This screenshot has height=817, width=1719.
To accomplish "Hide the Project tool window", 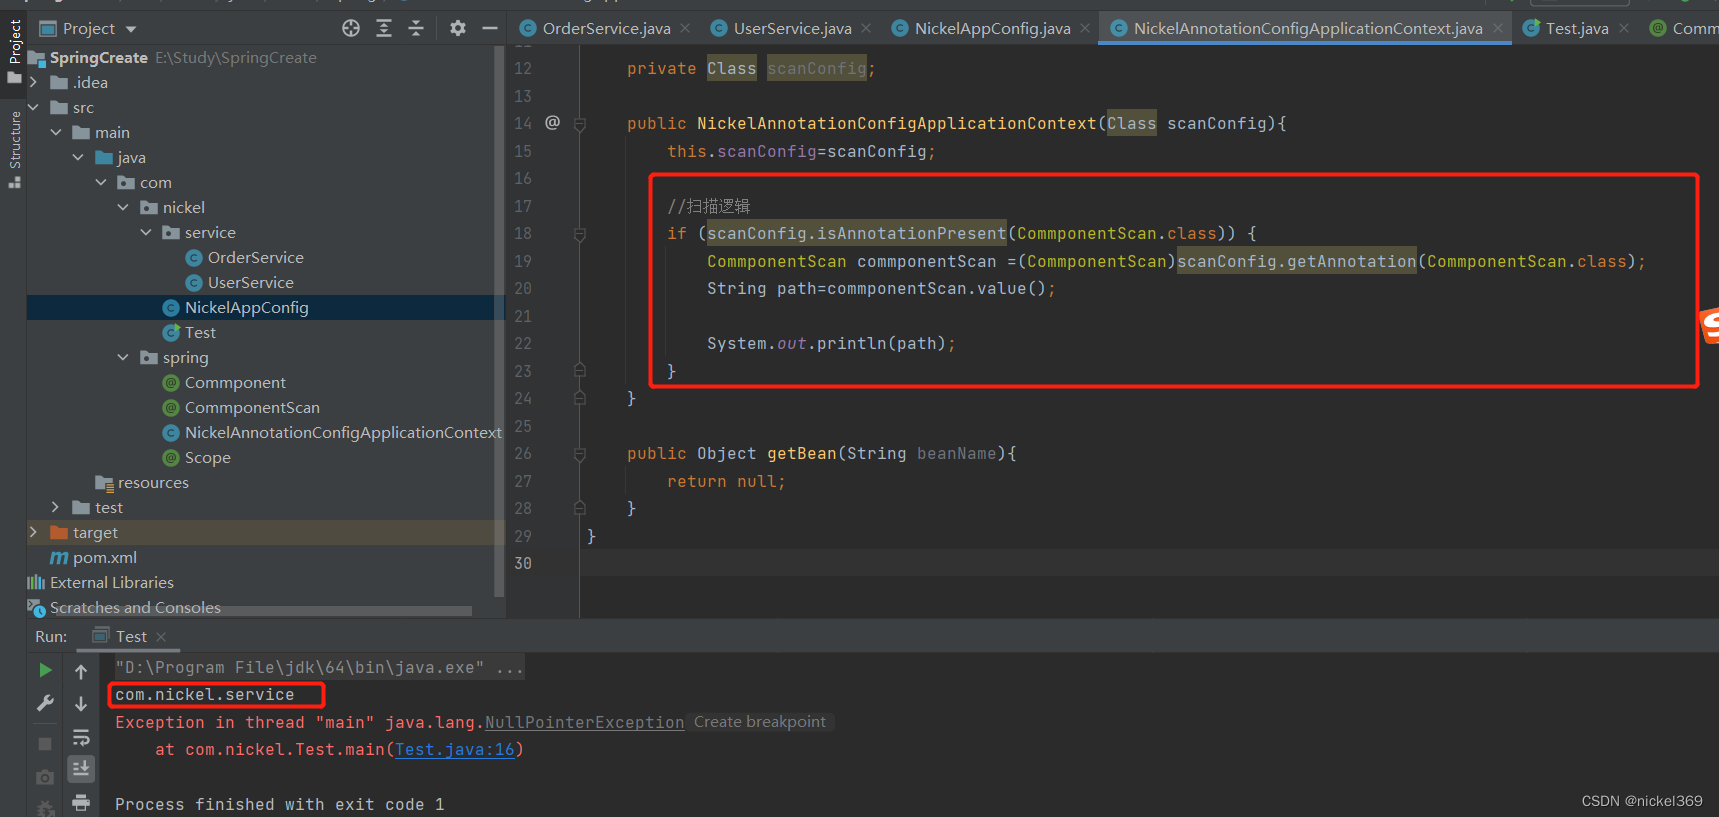I will (490, 28).
